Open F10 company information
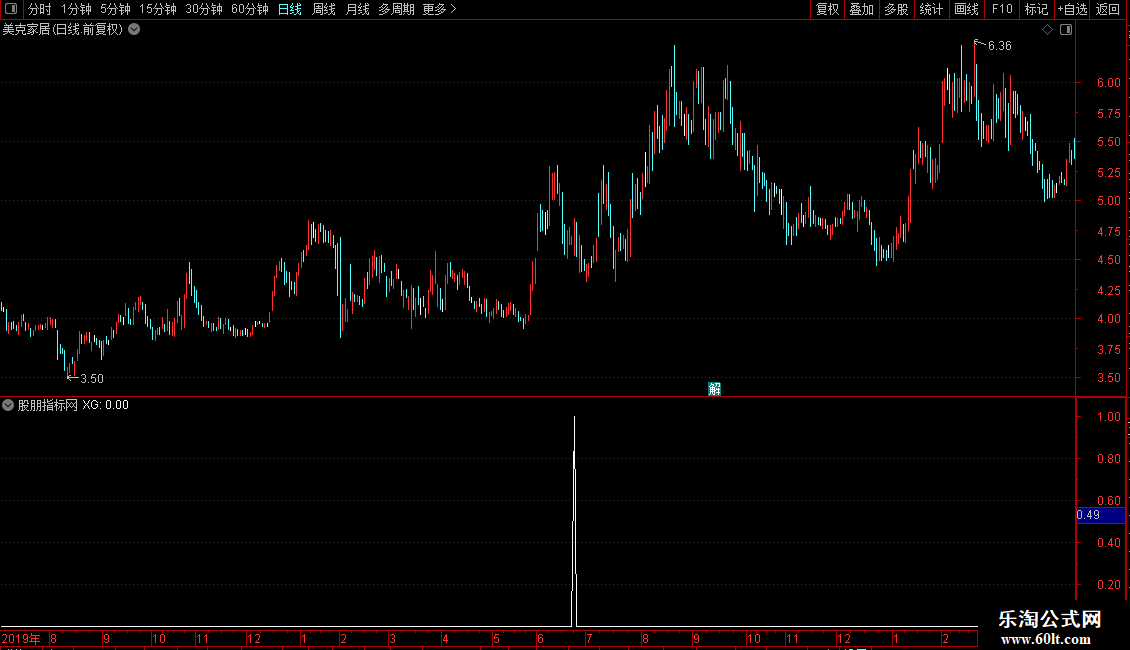 pos(1002,9)
